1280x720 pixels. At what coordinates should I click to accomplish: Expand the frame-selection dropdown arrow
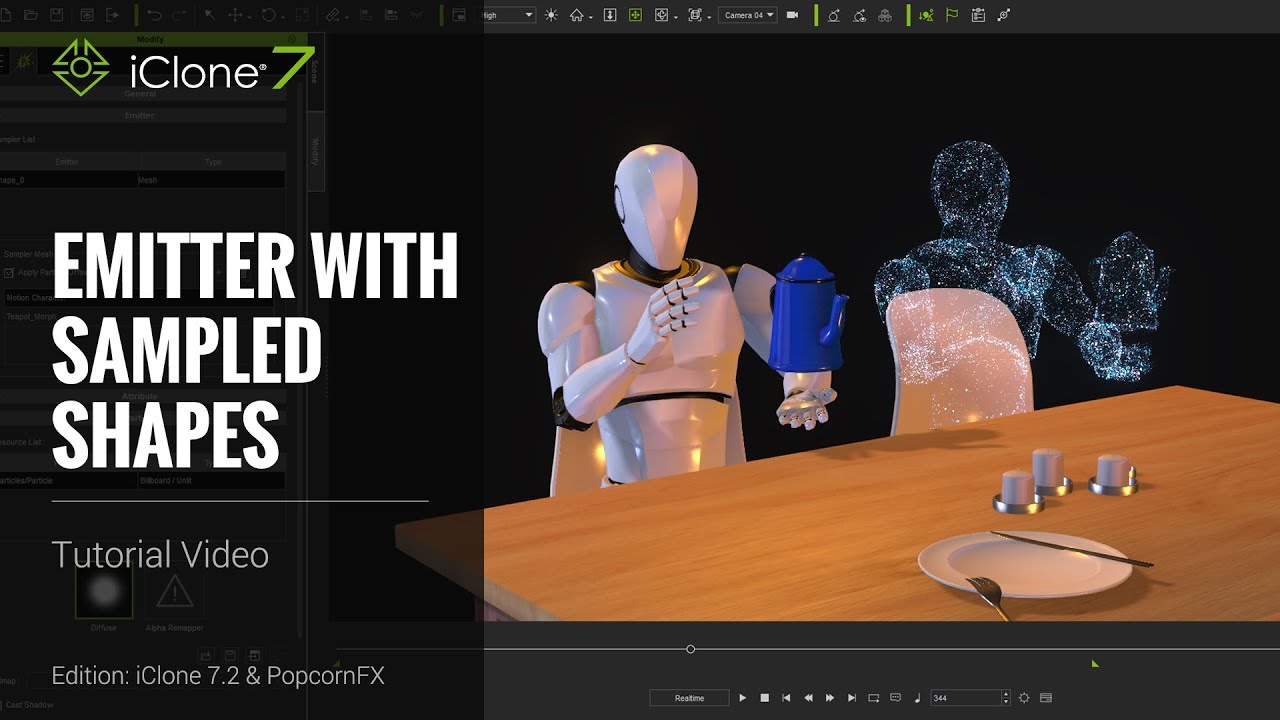point(710,17)
